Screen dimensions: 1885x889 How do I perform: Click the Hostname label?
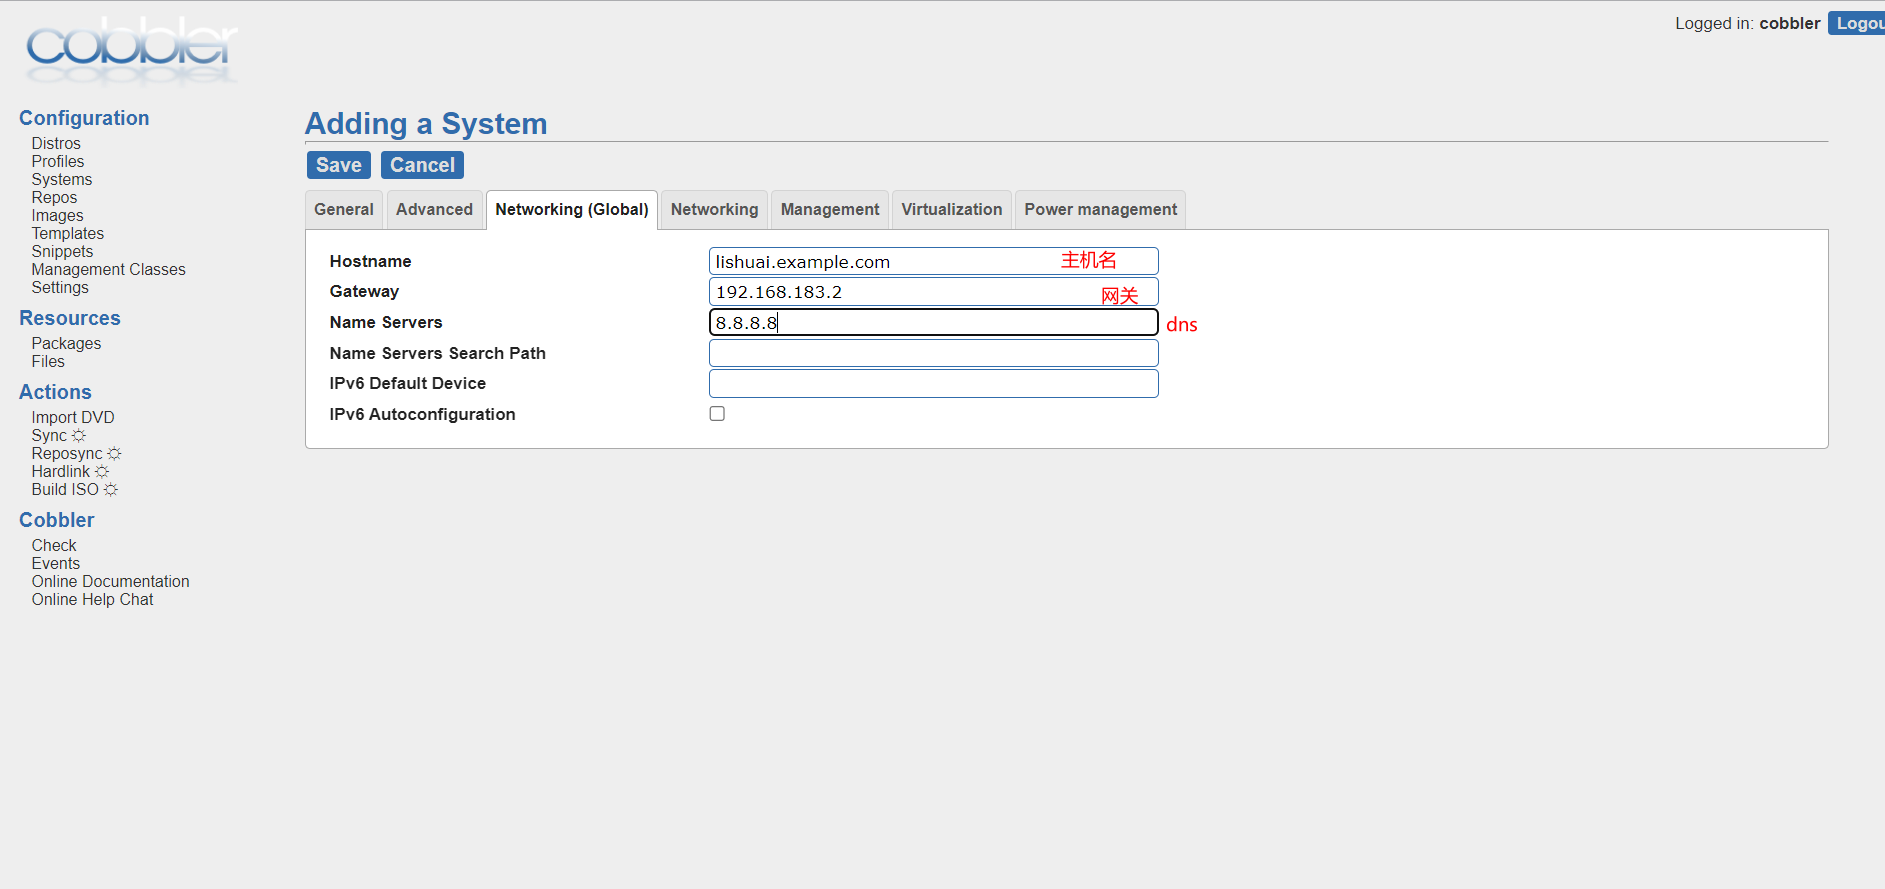click(x=370, y=261)
